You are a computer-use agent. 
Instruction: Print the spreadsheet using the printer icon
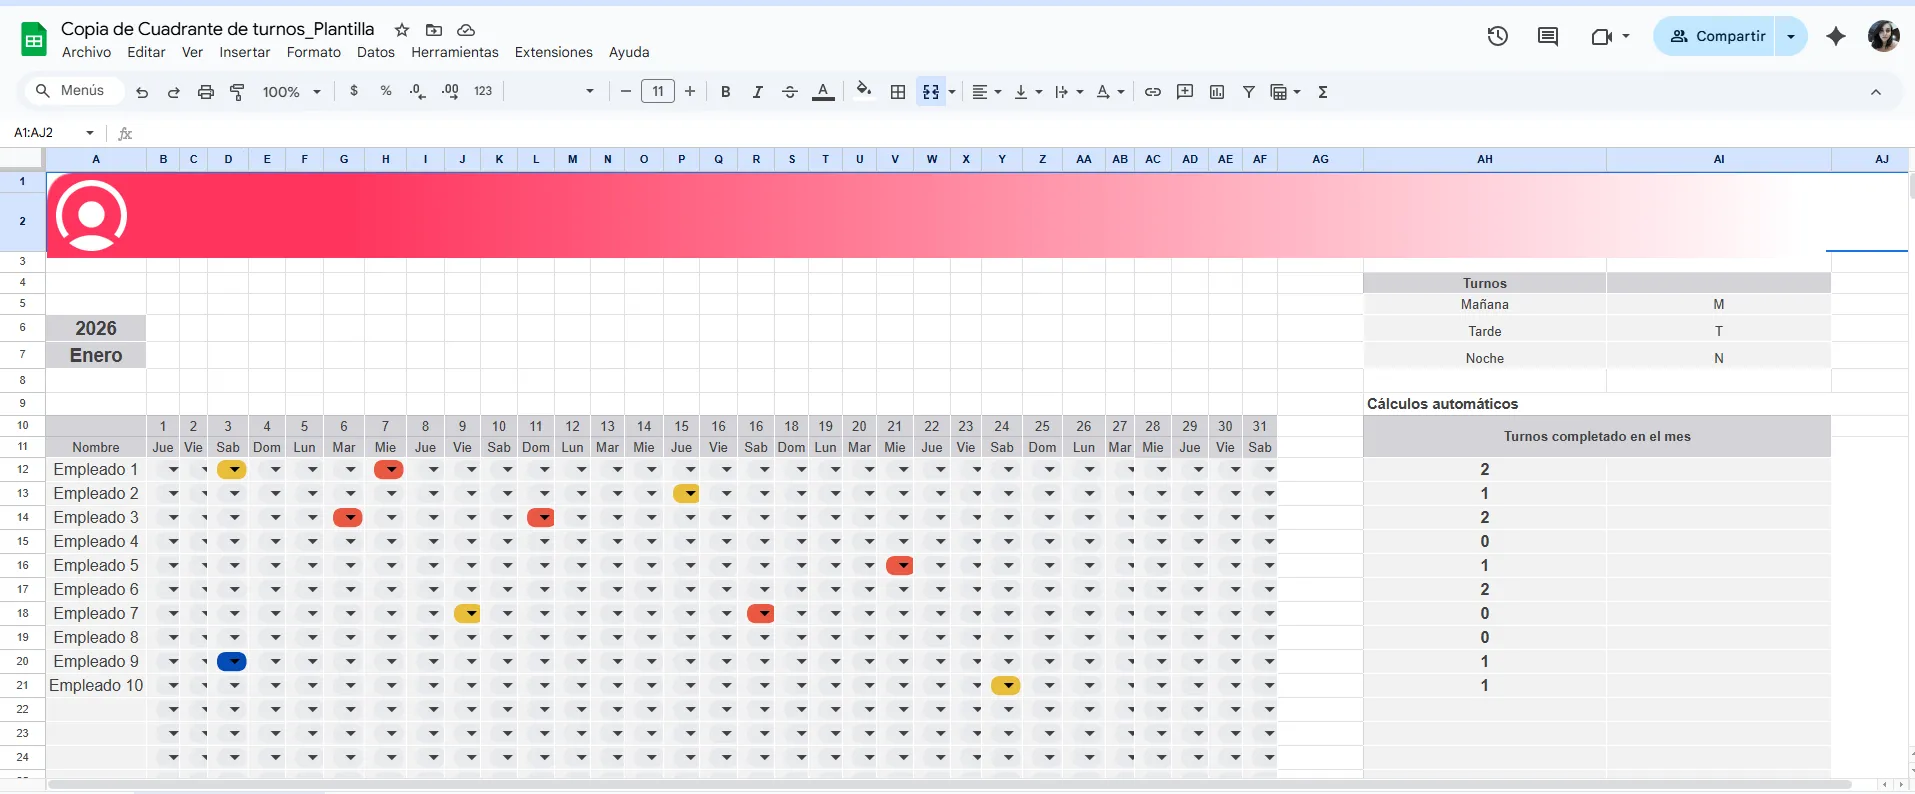[205, 92]
